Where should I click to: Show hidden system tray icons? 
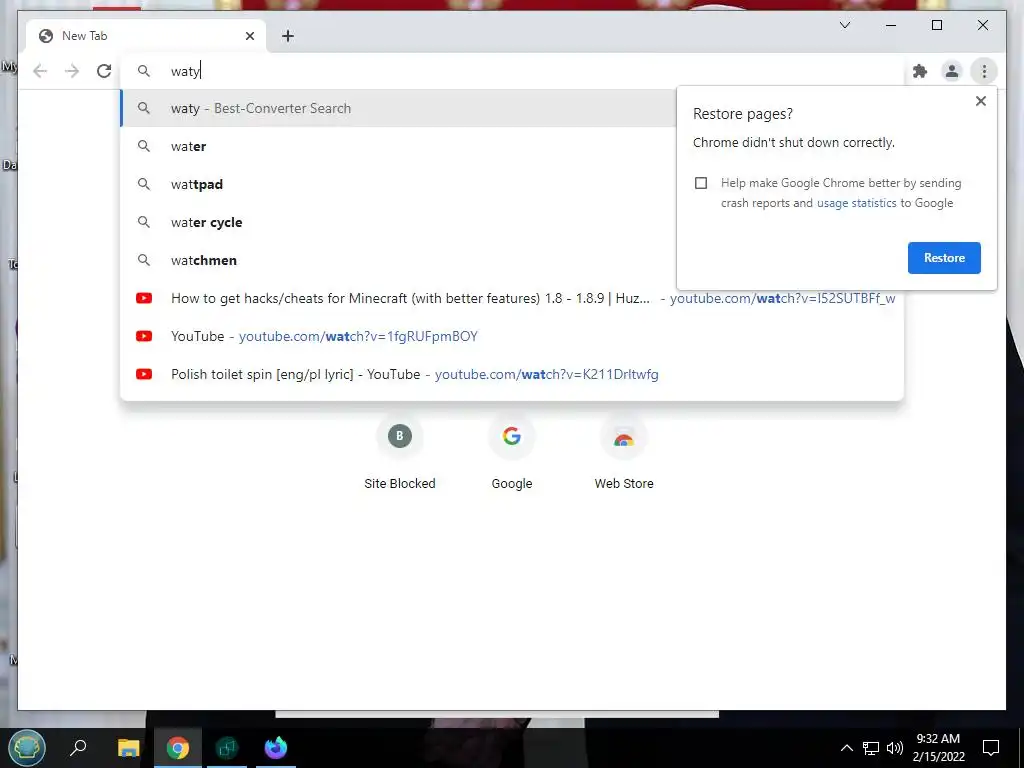coord(846,748)
